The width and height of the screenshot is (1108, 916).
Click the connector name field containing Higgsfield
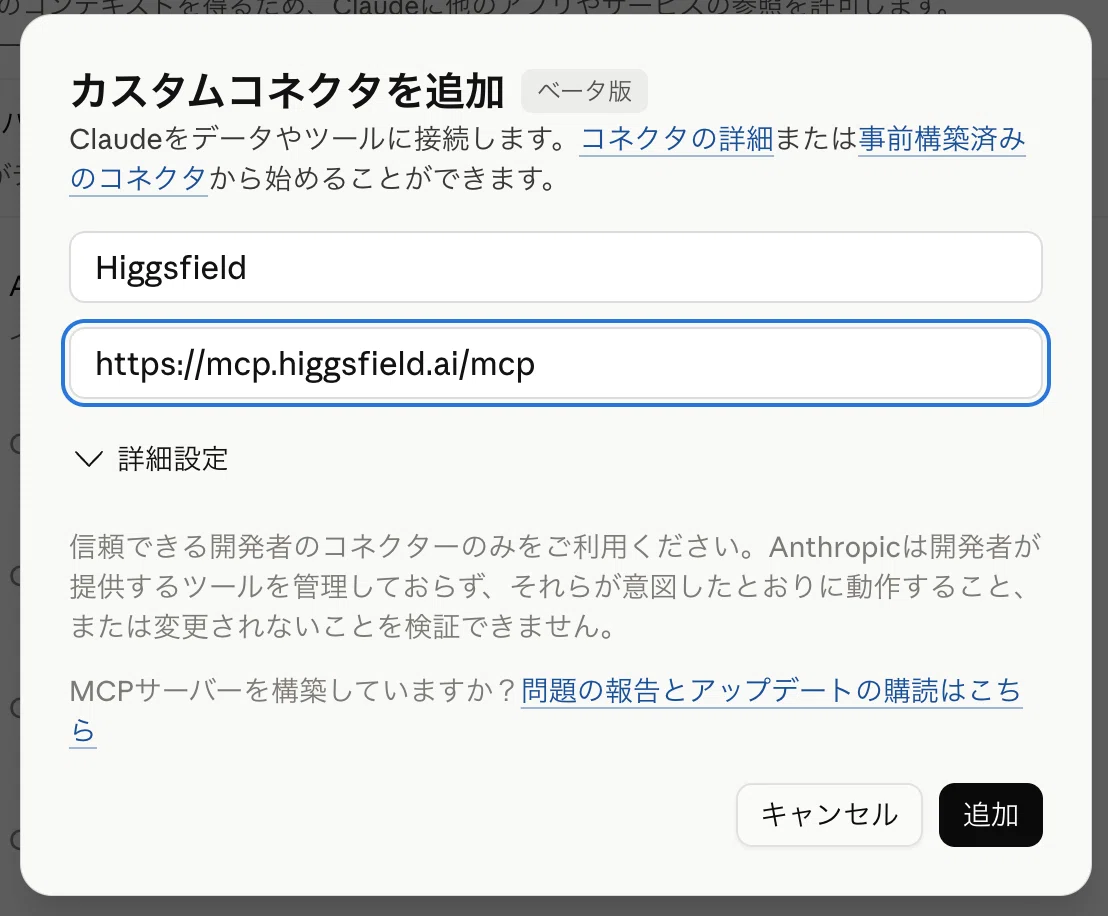pos(555,267)
